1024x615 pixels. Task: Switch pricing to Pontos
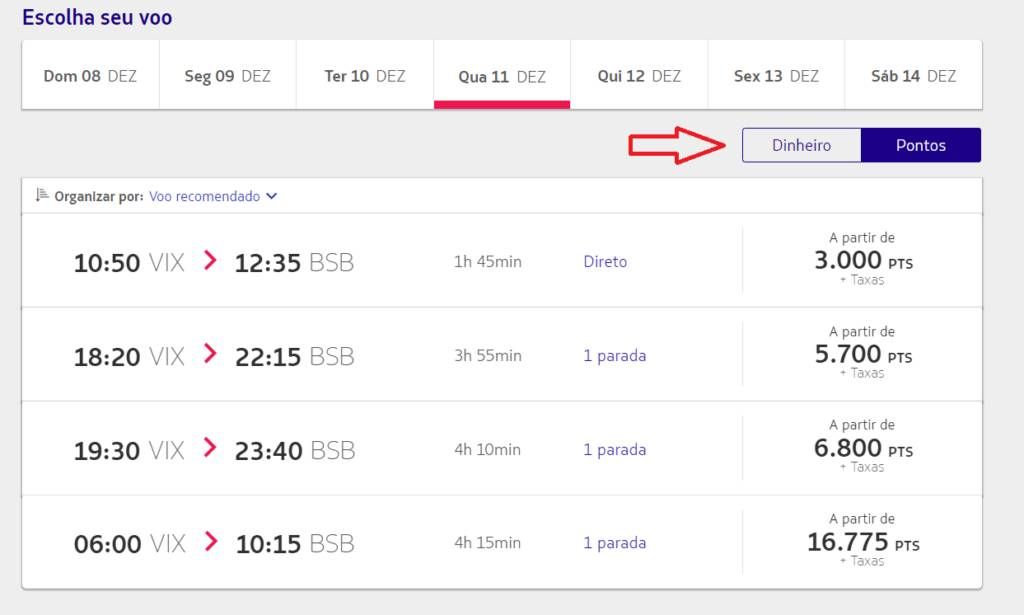(x=920, y=145)
